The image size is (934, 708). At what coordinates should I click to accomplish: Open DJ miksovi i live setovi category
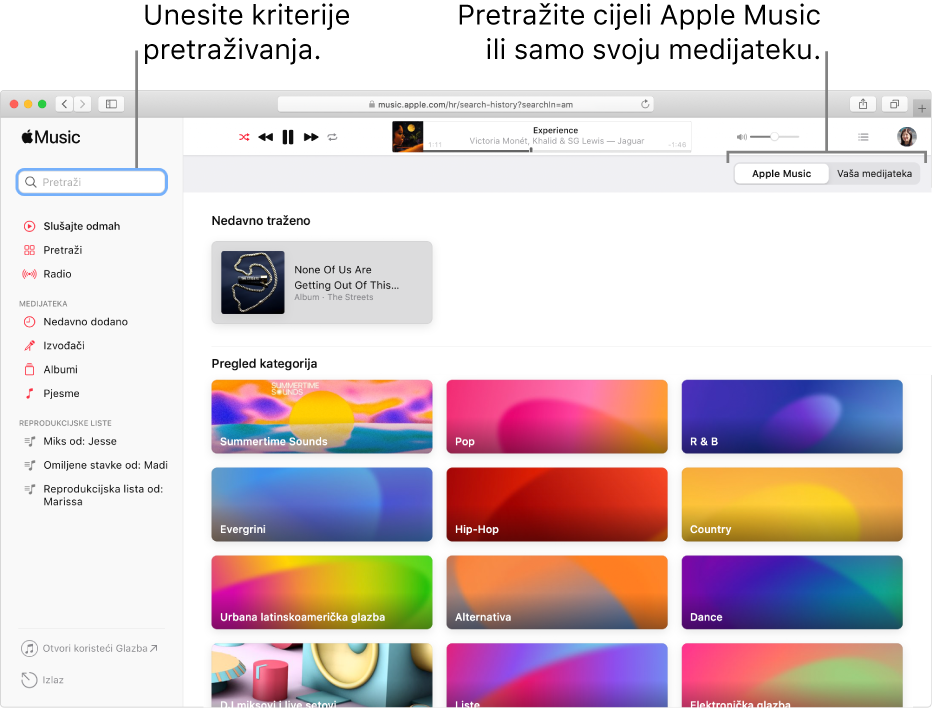click(x=322, y=675)
